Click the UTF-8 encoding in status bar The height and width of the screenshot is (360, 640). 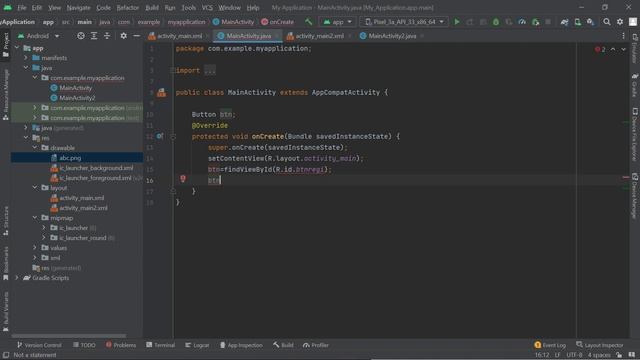click(574, 355)
